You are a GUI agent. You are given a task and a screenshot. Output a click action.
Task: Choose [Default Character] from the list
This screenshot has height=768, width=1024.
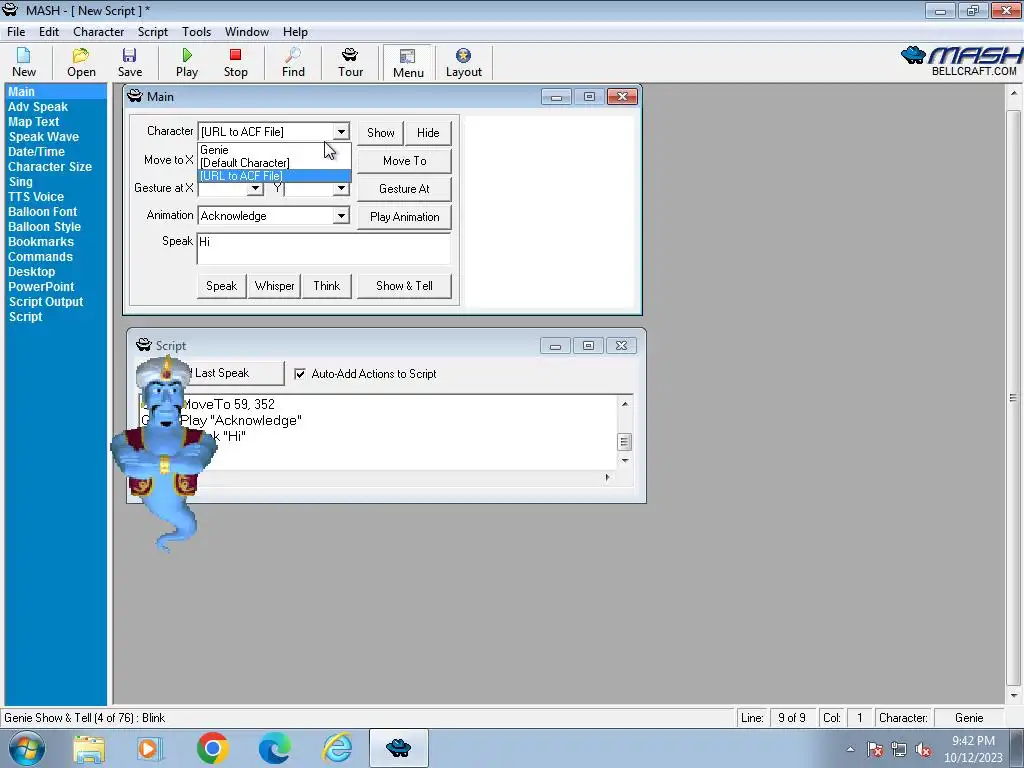click(x=274, y=163)
